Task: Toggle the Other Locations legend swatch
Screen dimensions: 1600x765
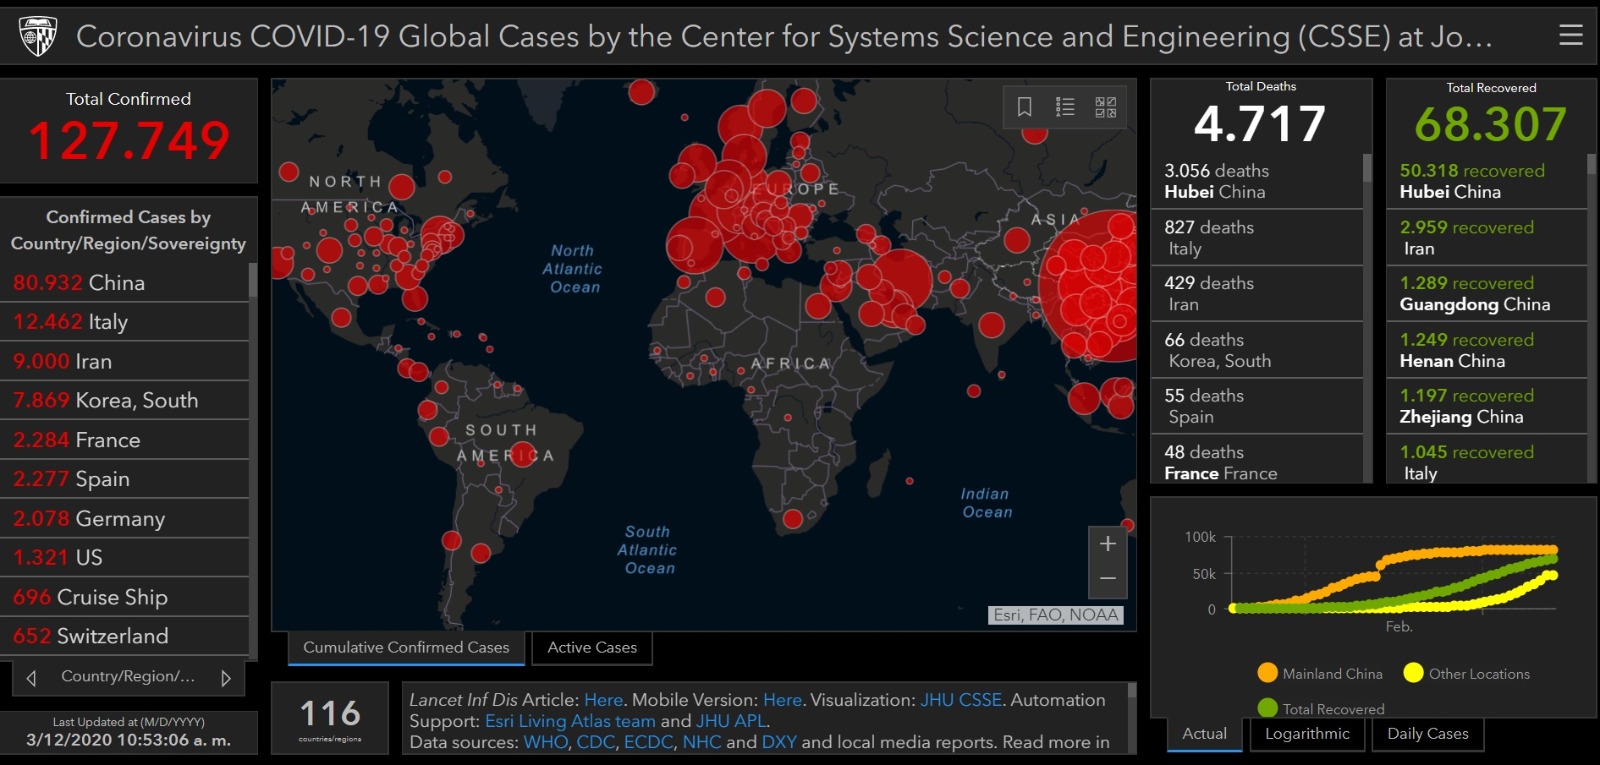Action: point(1413,673)
